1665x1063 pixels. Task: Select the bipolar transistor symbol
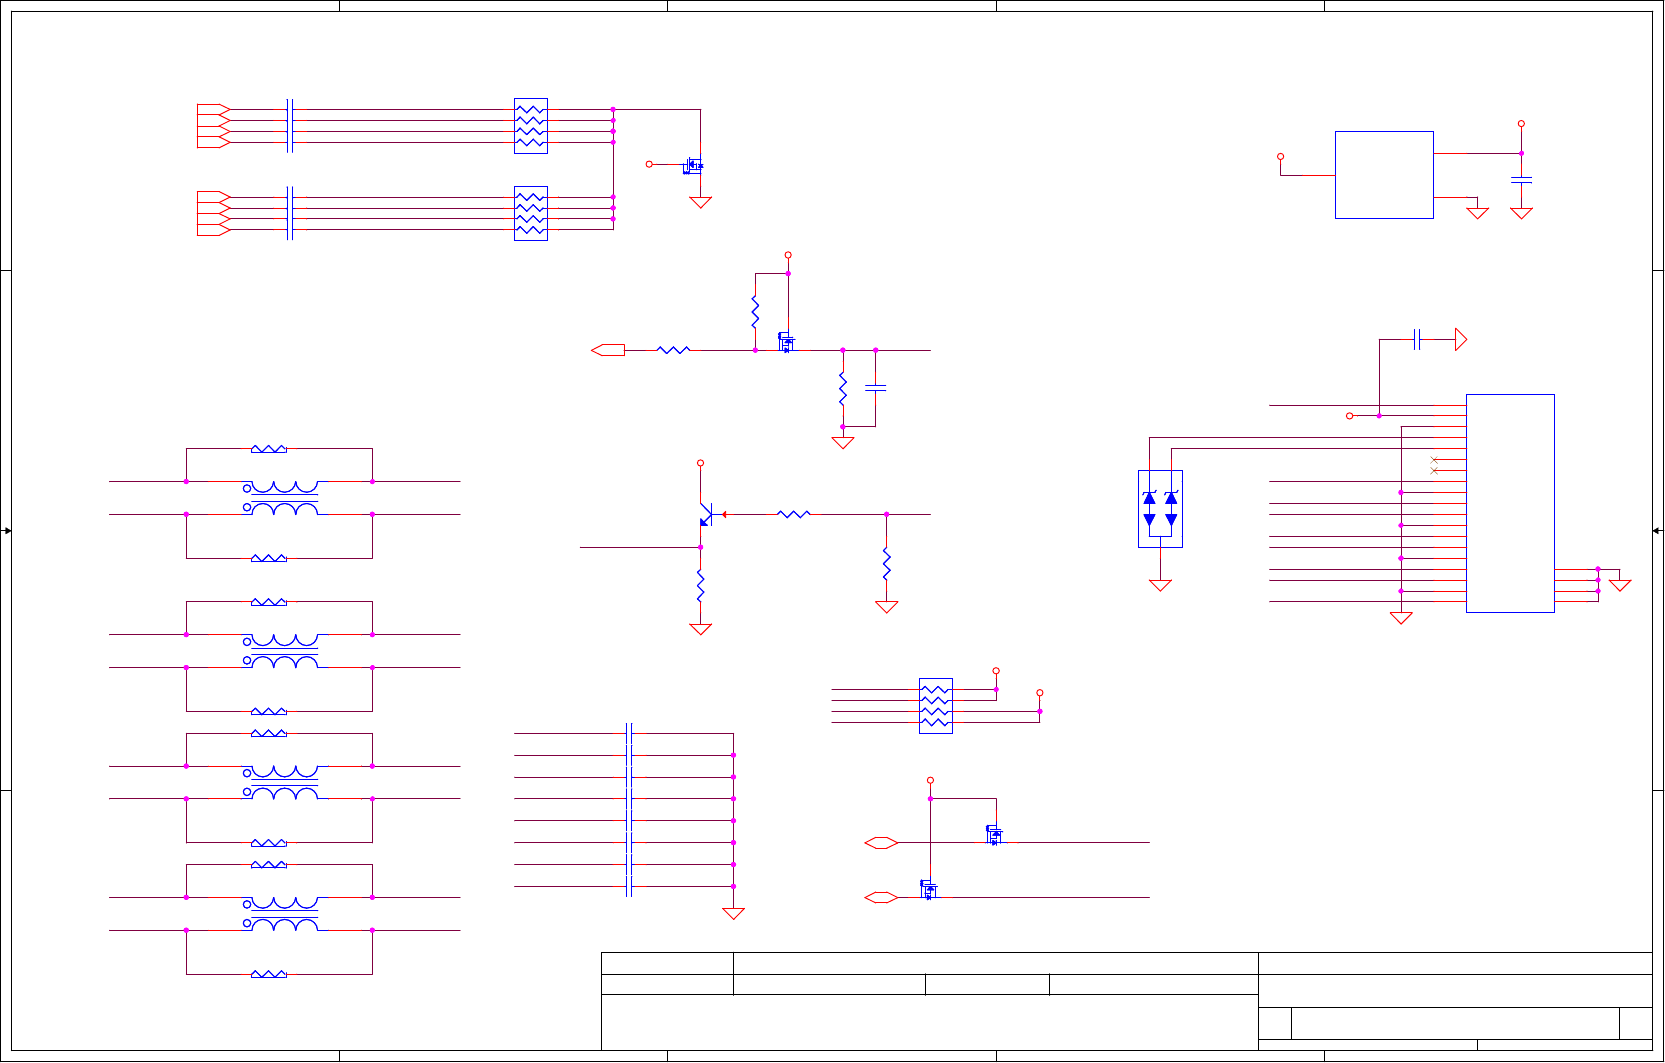(706, 515)
